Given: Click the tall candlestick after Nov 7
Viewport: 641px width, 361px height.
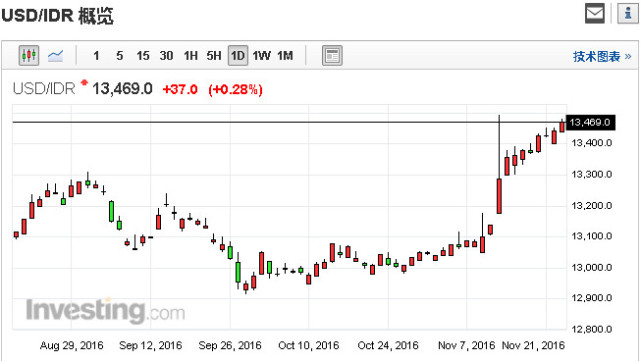Looking at the screenshot, I should pos(499,164).
